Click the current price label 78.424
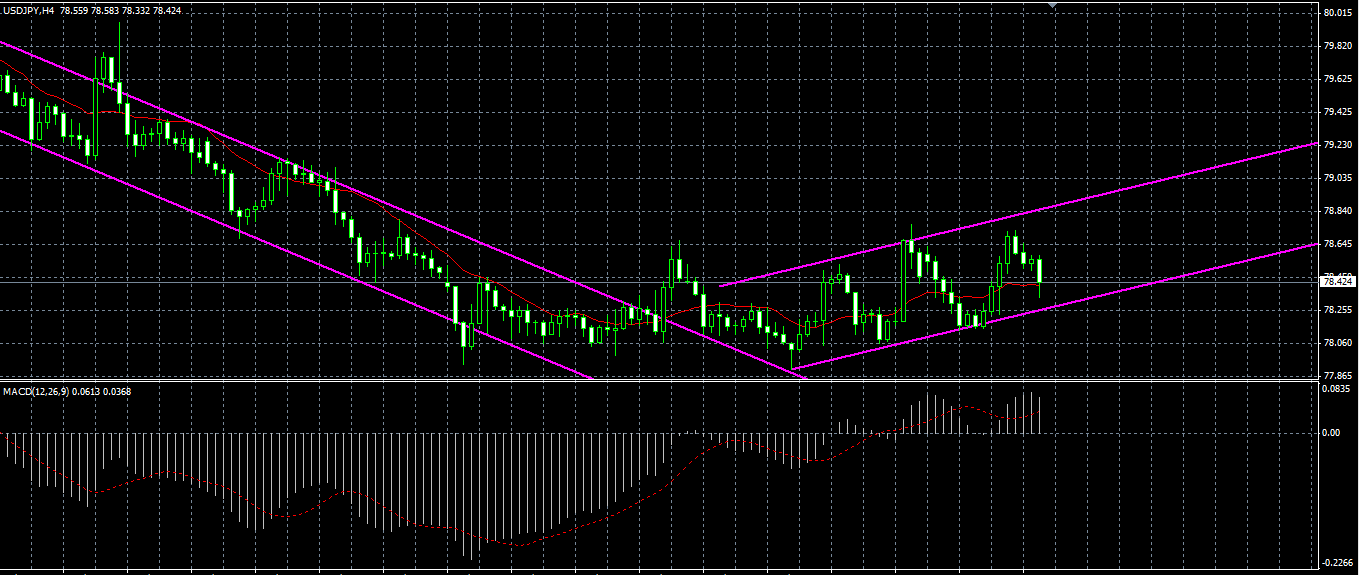 (1337, 282)
